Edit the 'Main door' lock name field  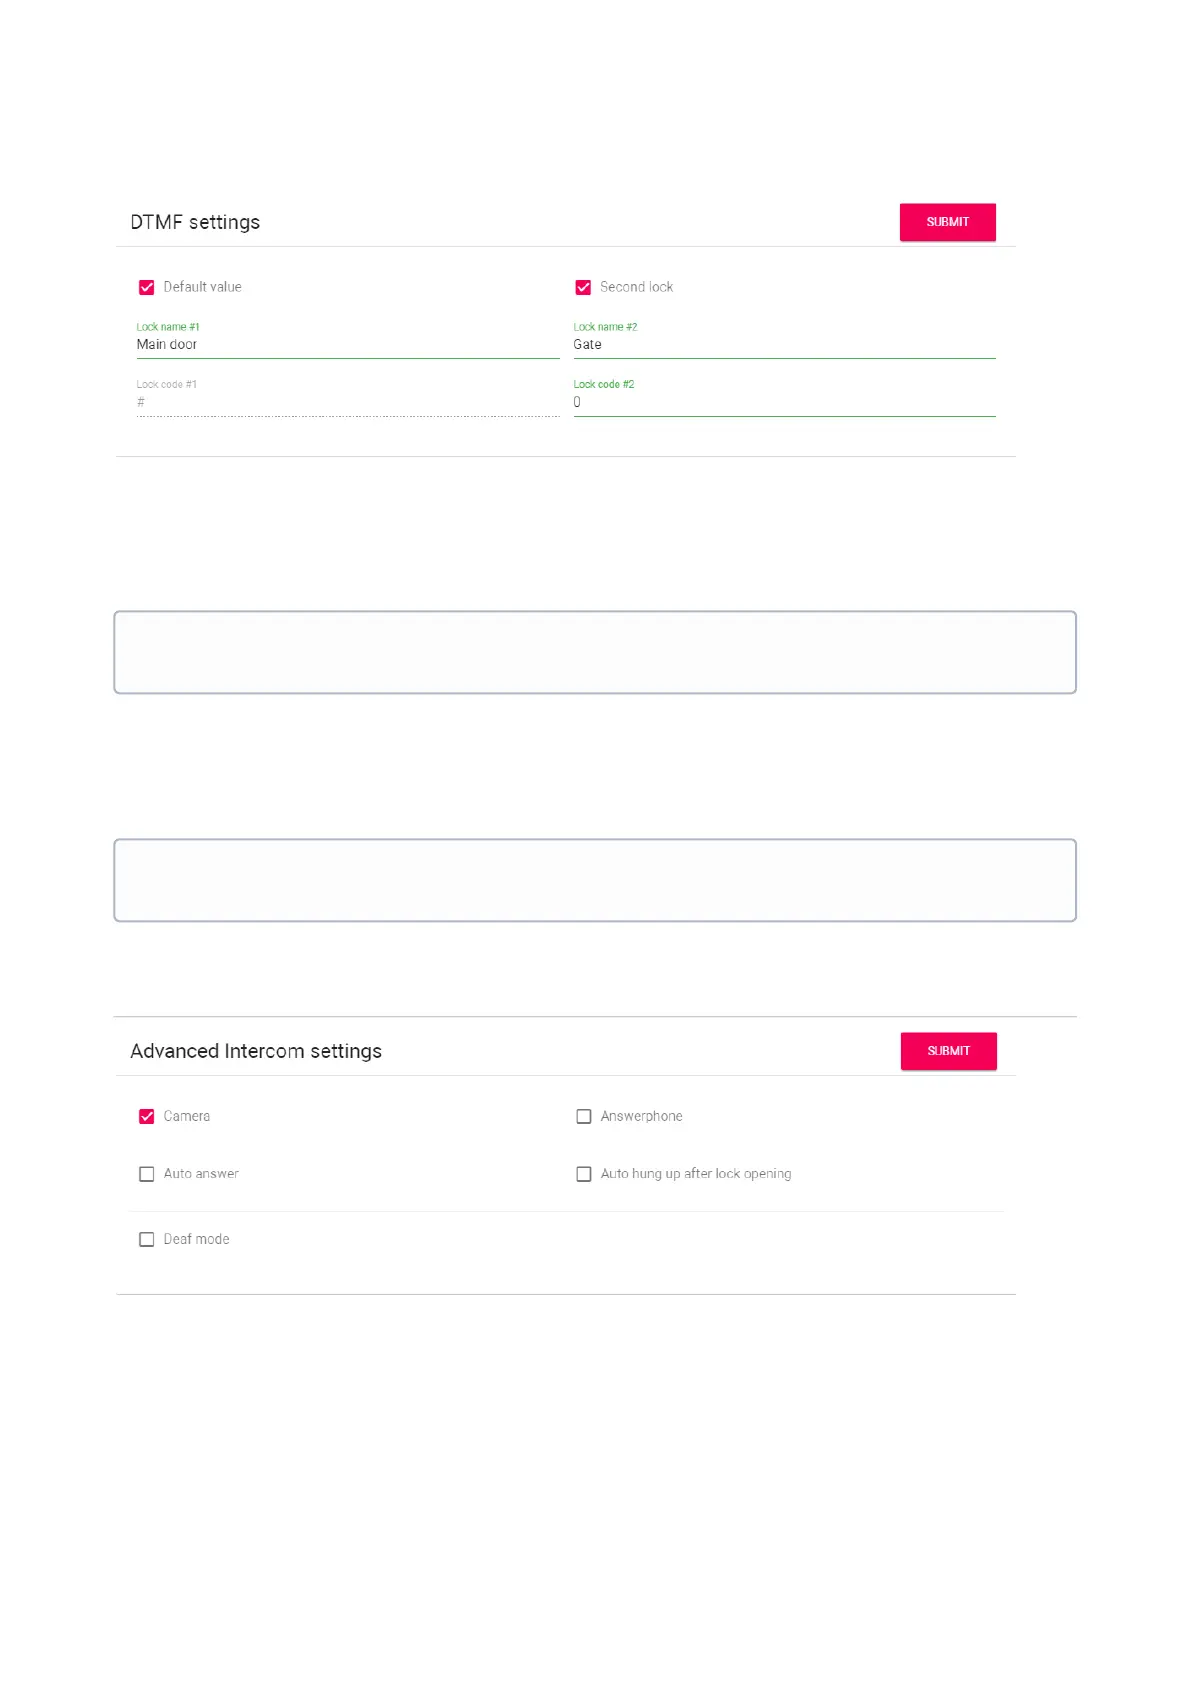[x=347, y=345]
